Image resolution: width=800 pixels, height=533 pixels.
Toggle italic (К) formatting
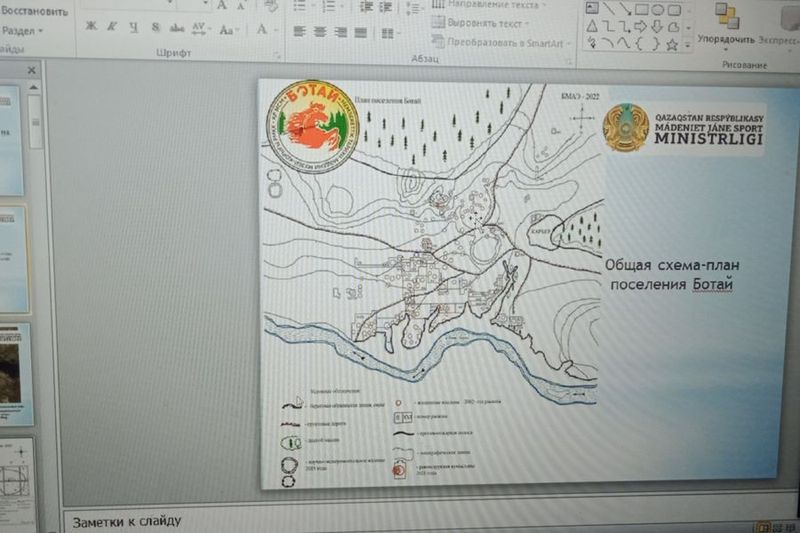[x=111, y=27]
